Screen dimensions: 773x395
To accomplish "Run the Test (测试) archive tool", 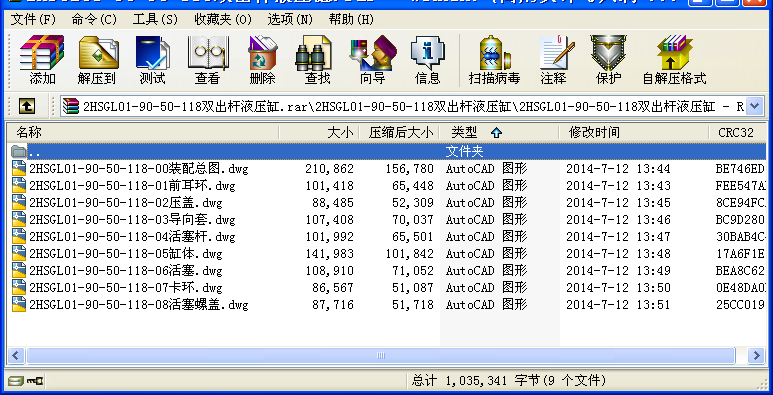I will coord(152,60).
